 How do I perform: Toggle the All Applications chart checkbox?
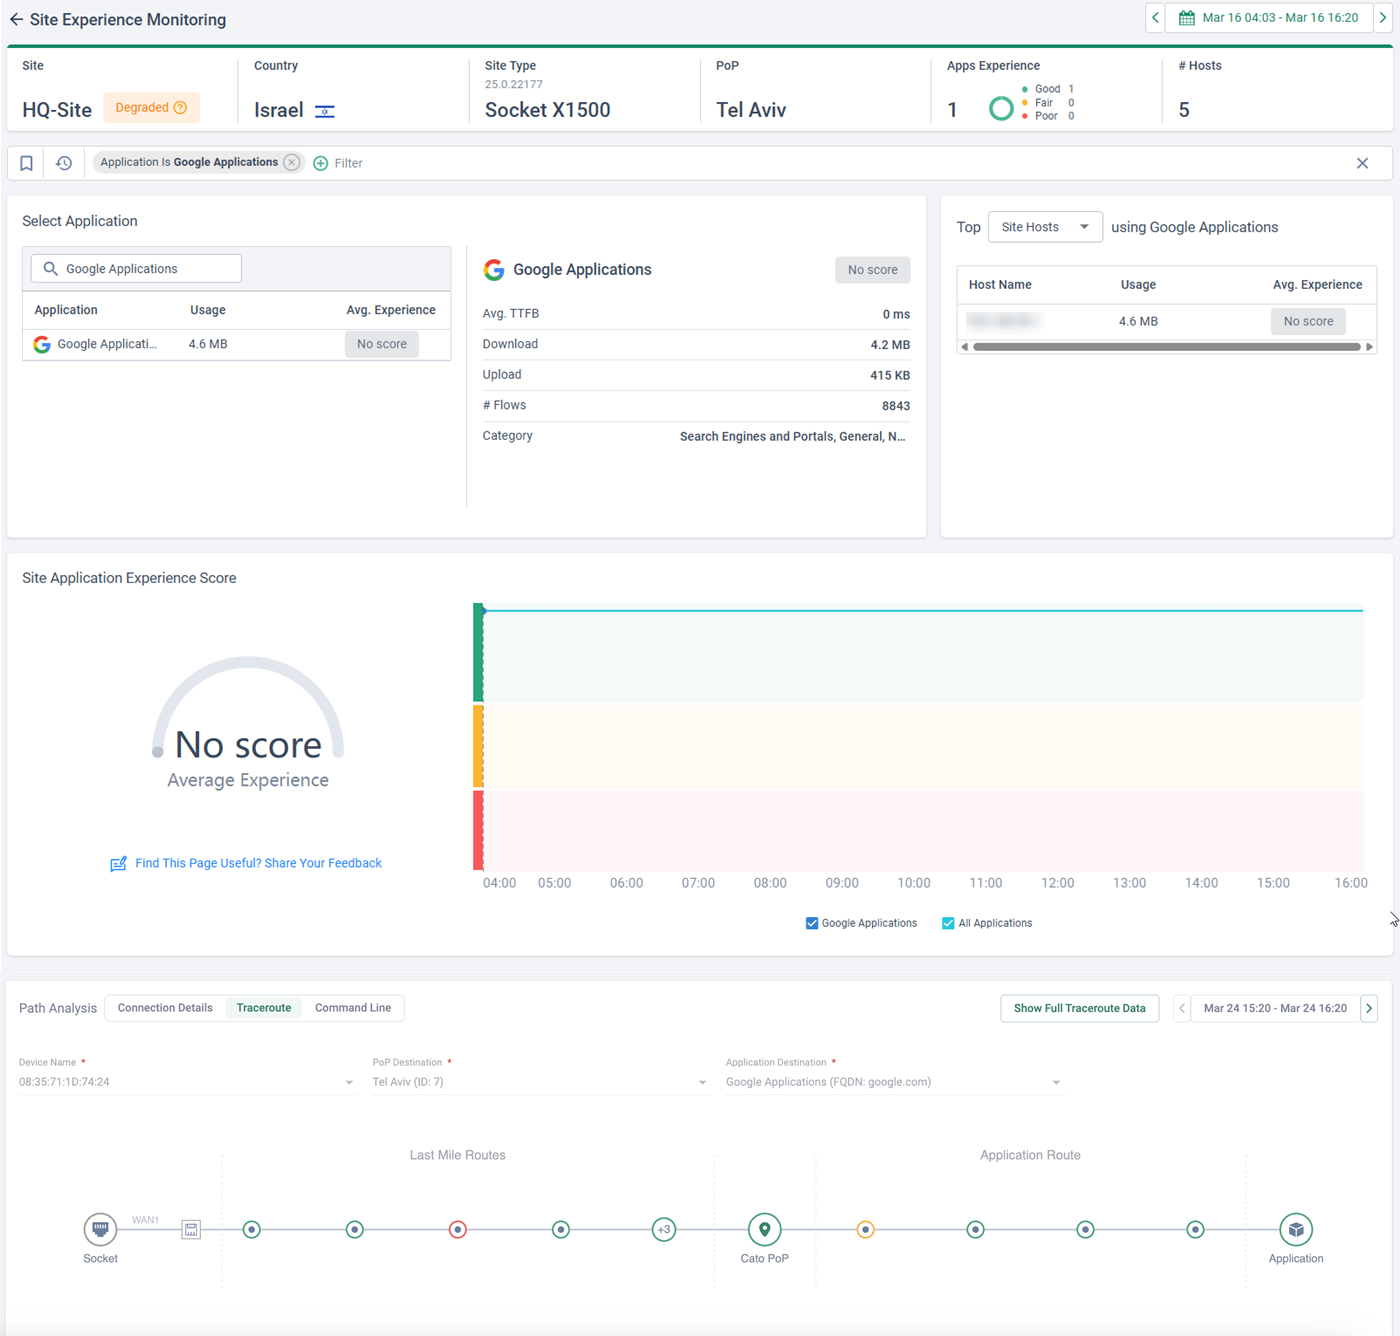click(x=948, y=923)
